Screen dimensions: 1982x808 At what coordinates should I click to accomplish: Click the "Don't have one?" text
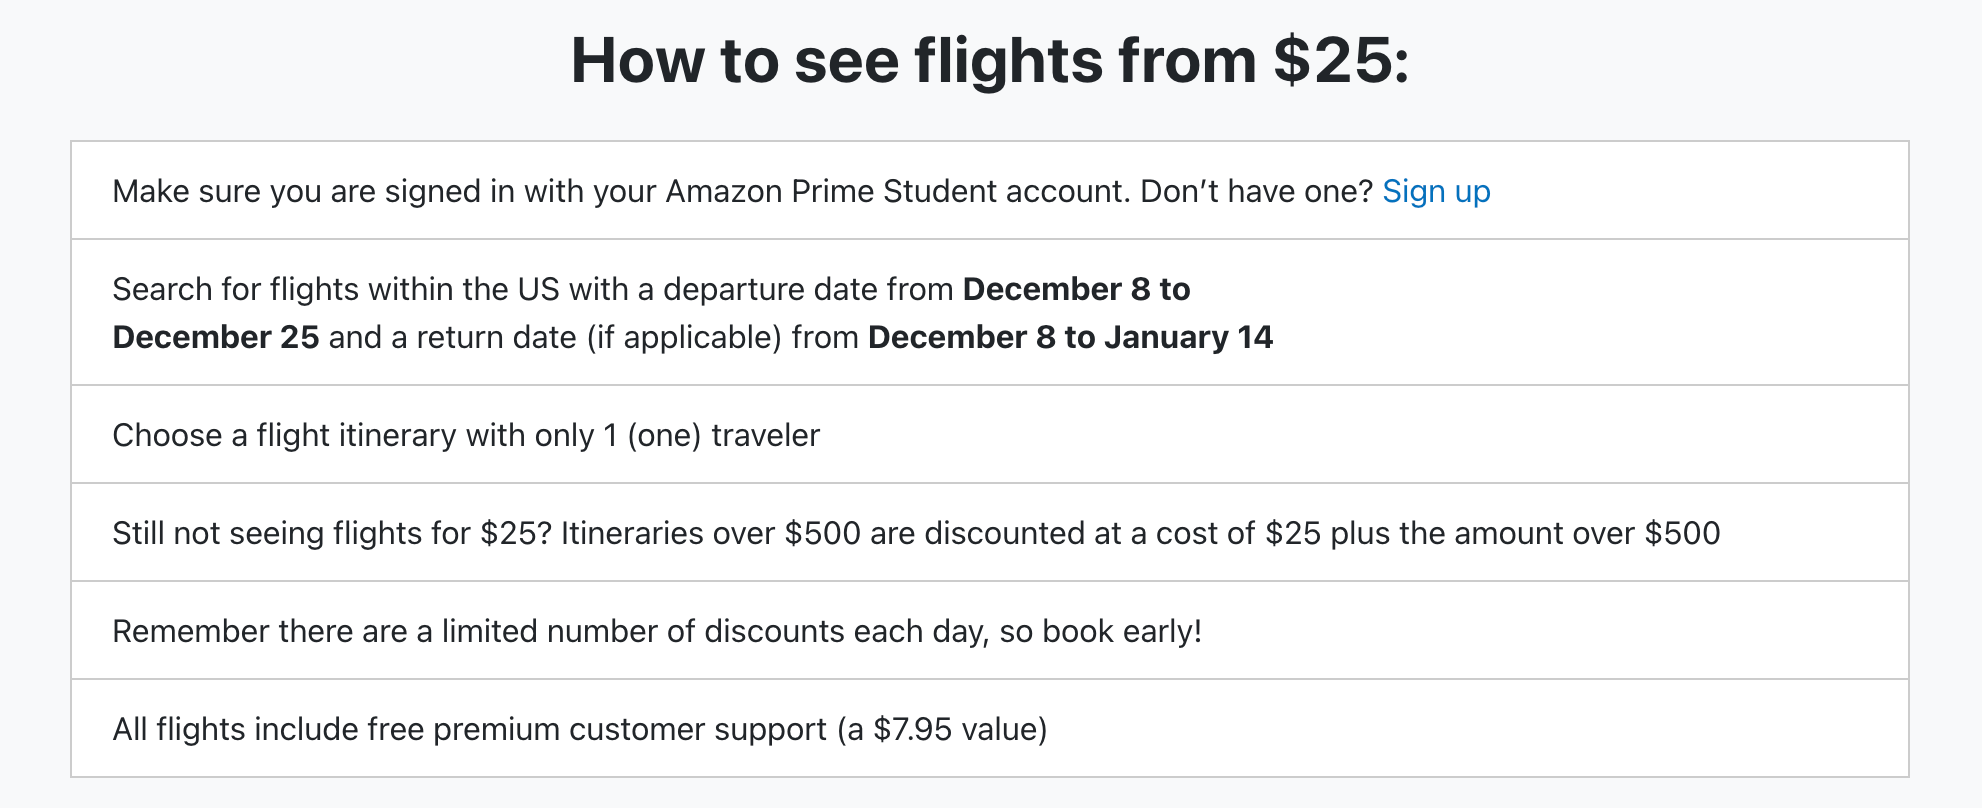[x=1256, y=191]
